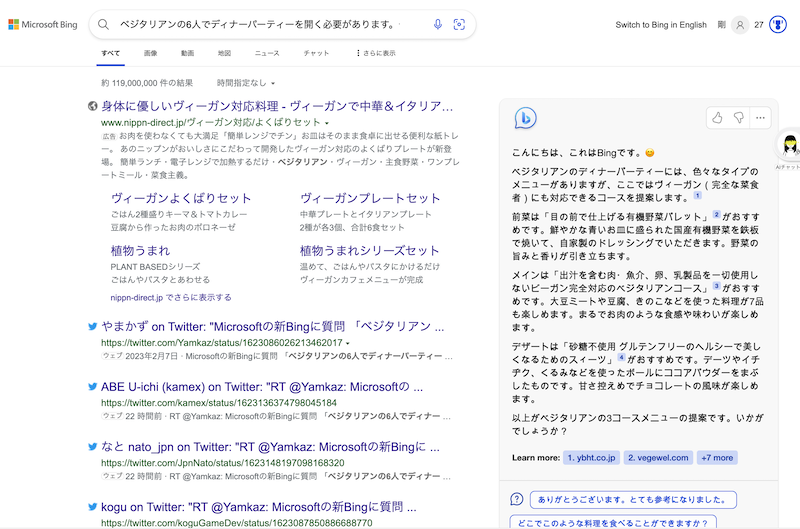Screen dimensions: 800x529
Task: Switch to the 地図 tab
Action: click(224, 53)
